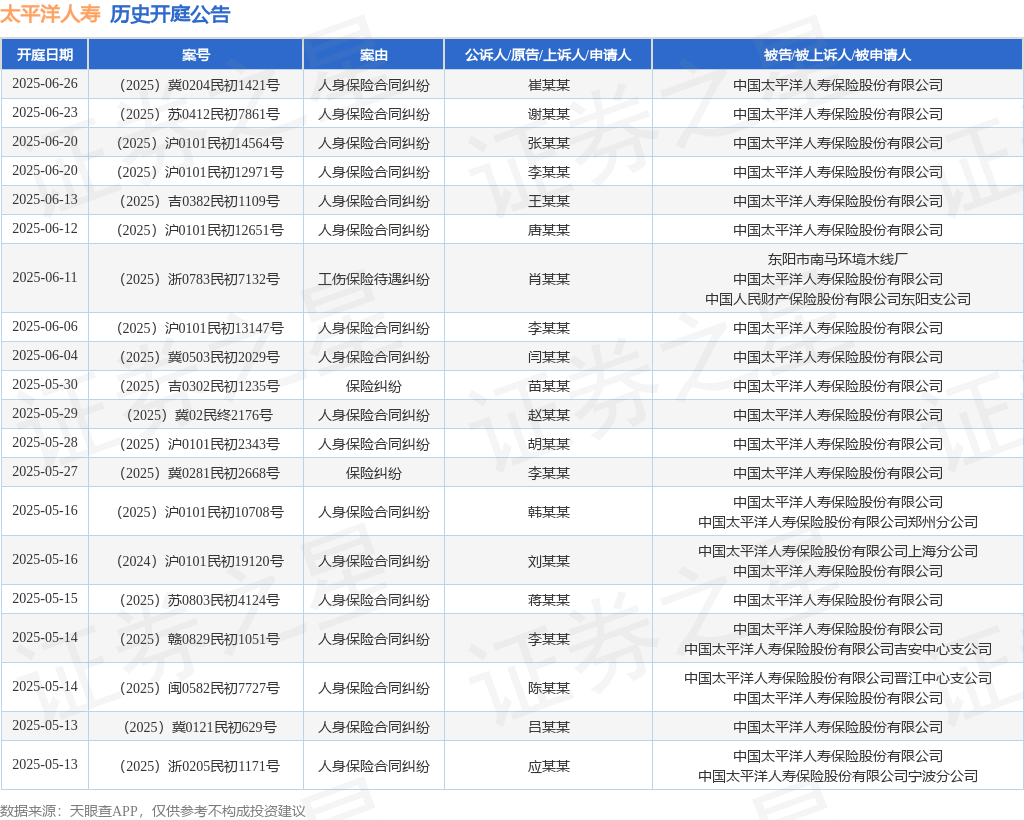Click plaintiff 赵某某

pos(549,415)
